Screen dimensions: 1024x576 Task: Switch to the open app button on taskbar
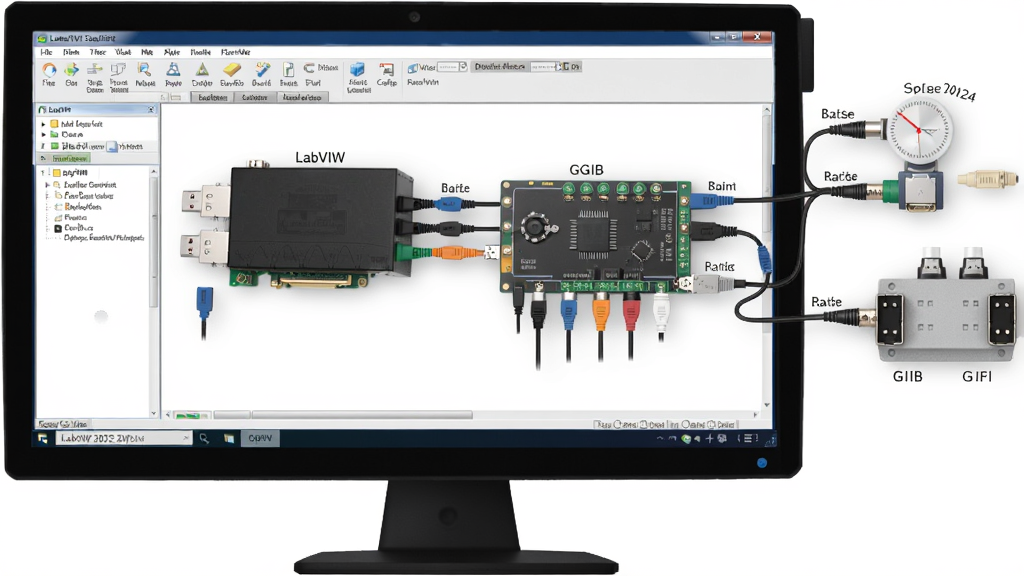(260, 438)
